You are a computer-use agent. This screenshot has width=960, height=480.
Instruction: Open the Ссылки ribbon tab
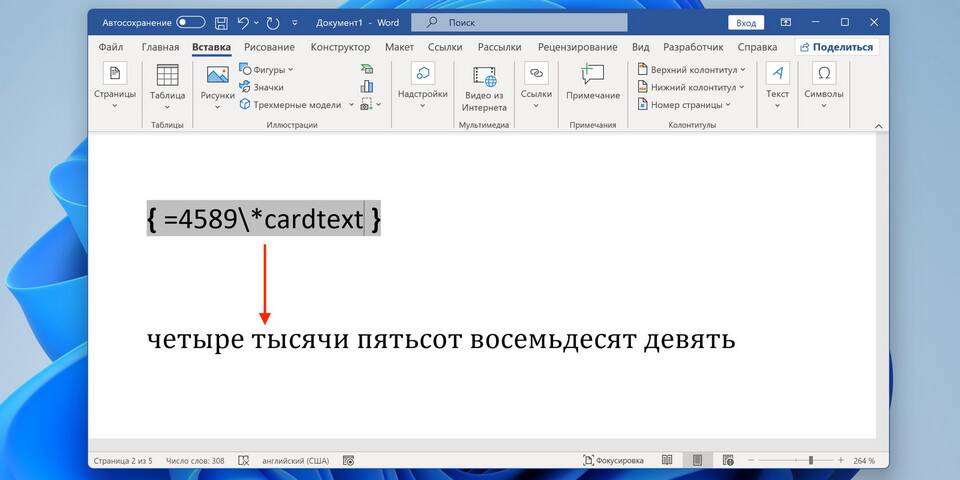click(445, 47)
